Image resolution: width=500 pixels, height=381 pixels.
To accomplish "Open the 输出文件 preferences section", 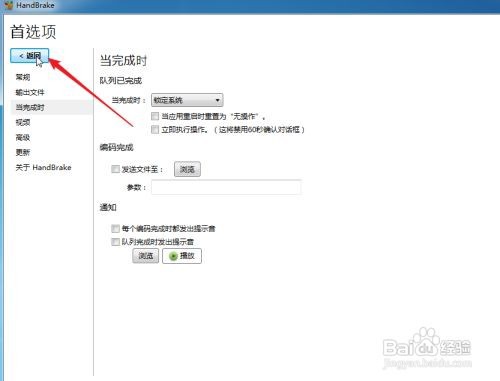I will click(30, 92).
